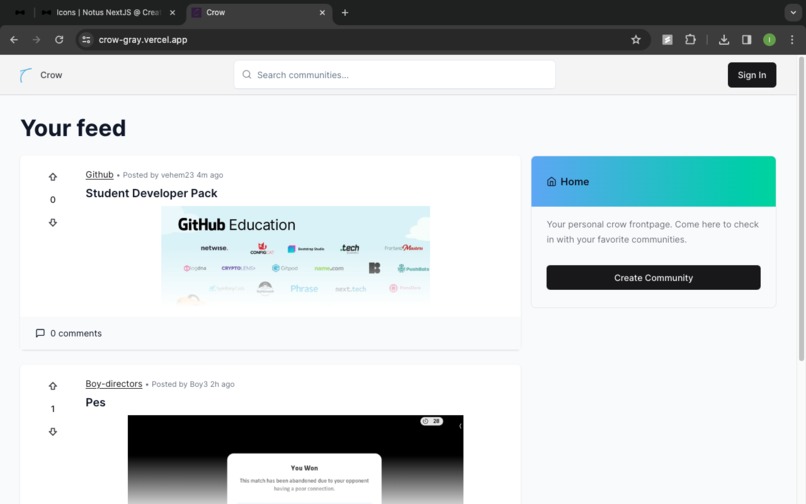Focus the Search communities field
The height and width of the screenshot is (504, 806).
pyautogui.click(x=394, y=75)
